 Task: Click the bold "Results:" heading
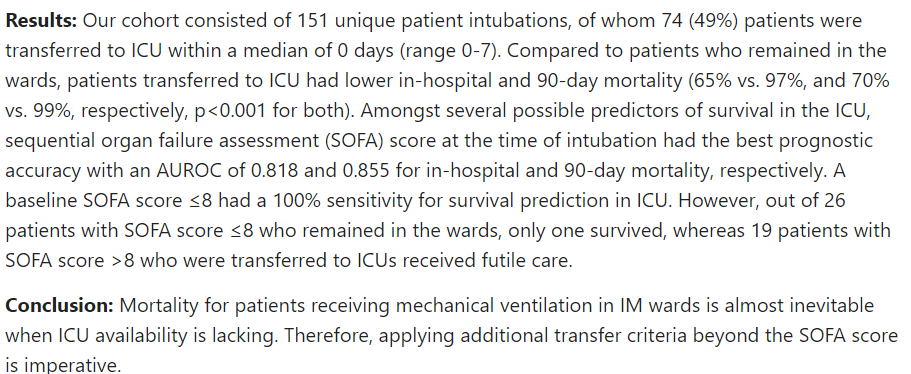coord(41,21)
